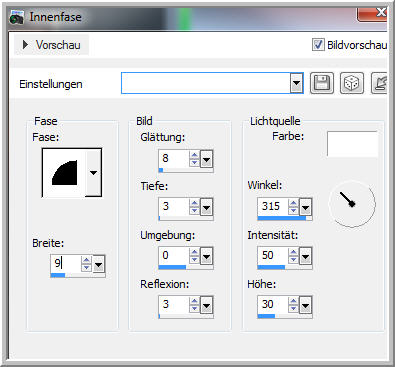Click the white Farbe light color swatch
The height and width of the screenshot is (367, 395).
click(x=352, y=144)
